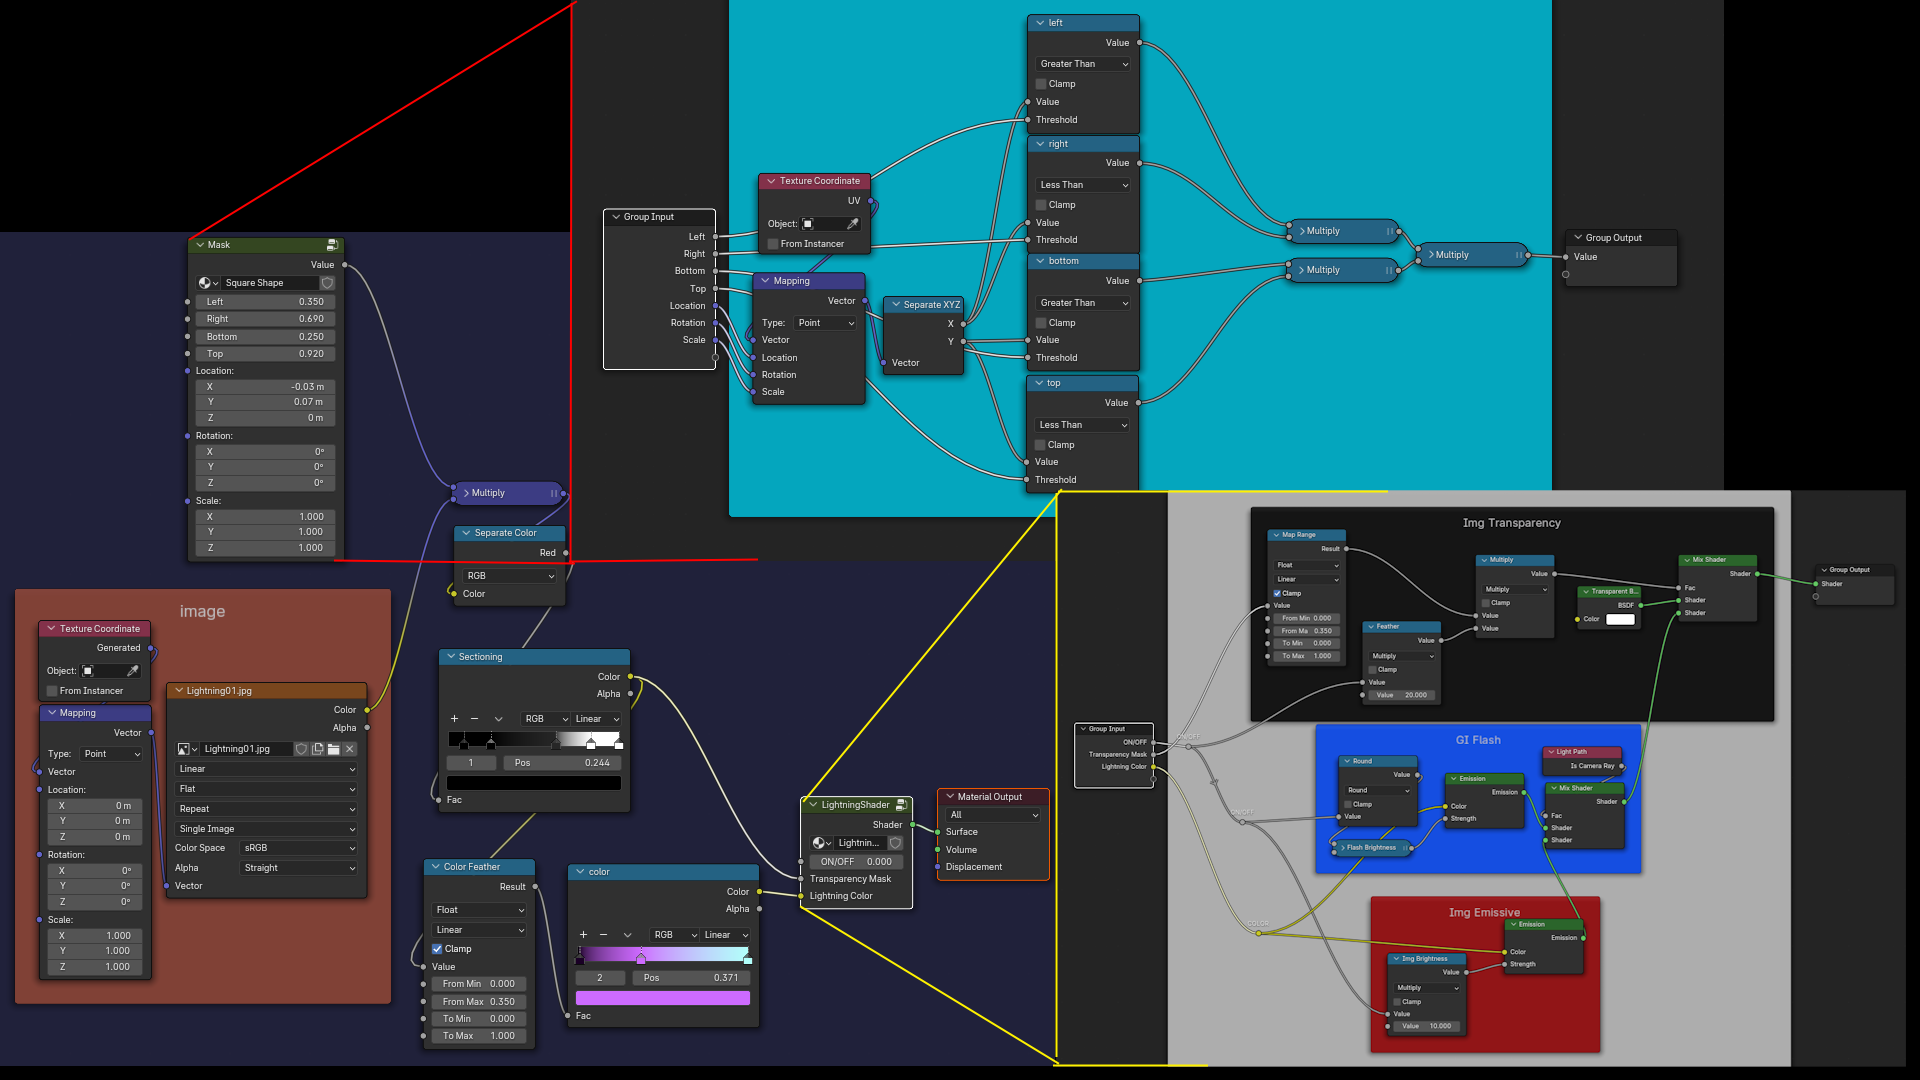1920x1080 pixels.
Task: Collapse the Material Output node
Action: (x=949, y=797)
